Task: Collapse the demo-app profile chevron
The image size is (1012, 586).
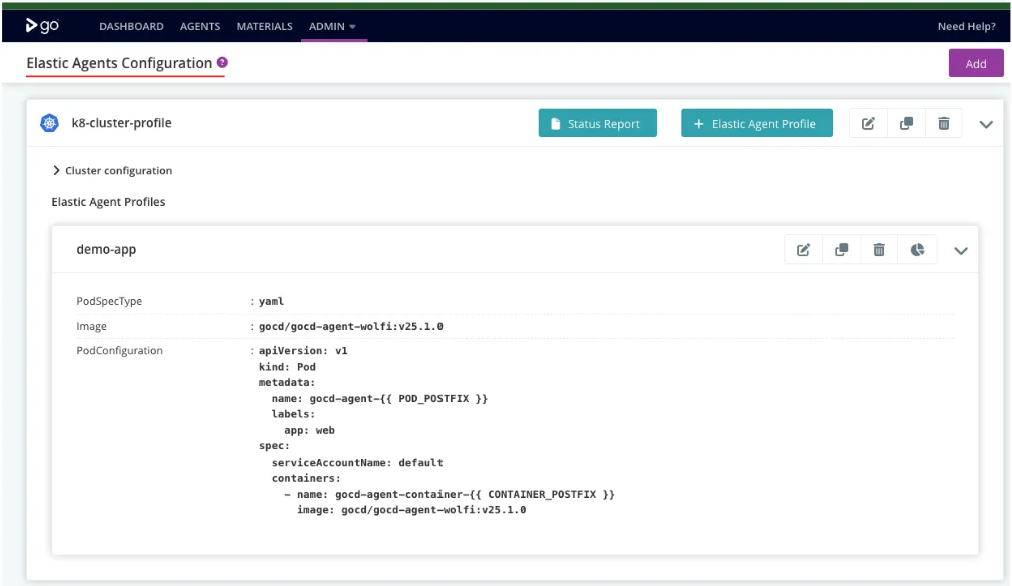Action: tap(961, 250)
